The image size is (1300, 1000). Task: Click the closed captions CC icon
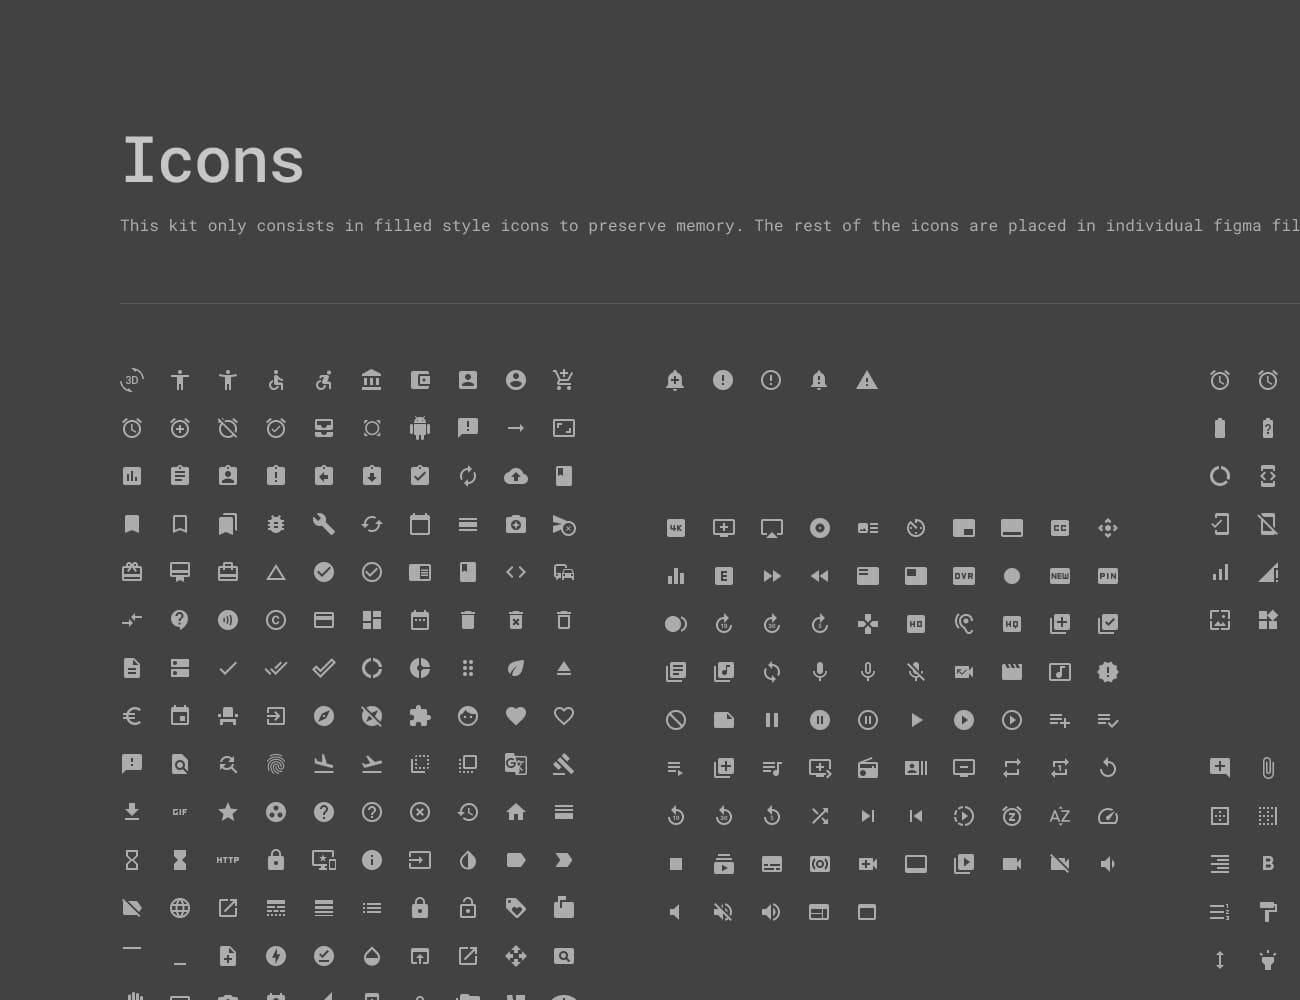pos(1060,528)
